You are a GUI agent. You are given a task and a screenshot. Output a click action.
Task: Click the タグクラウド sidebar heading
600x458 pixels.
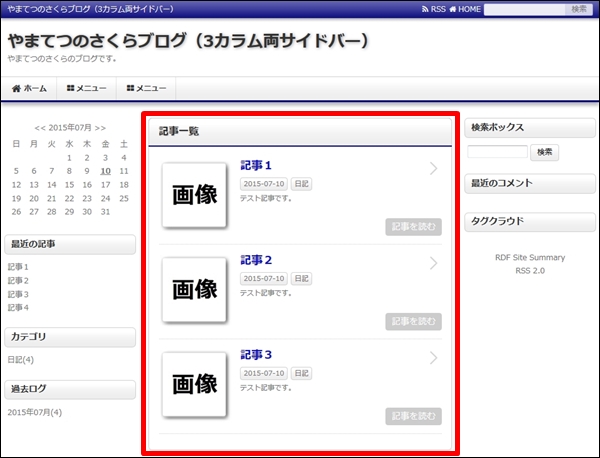(530, 222)
